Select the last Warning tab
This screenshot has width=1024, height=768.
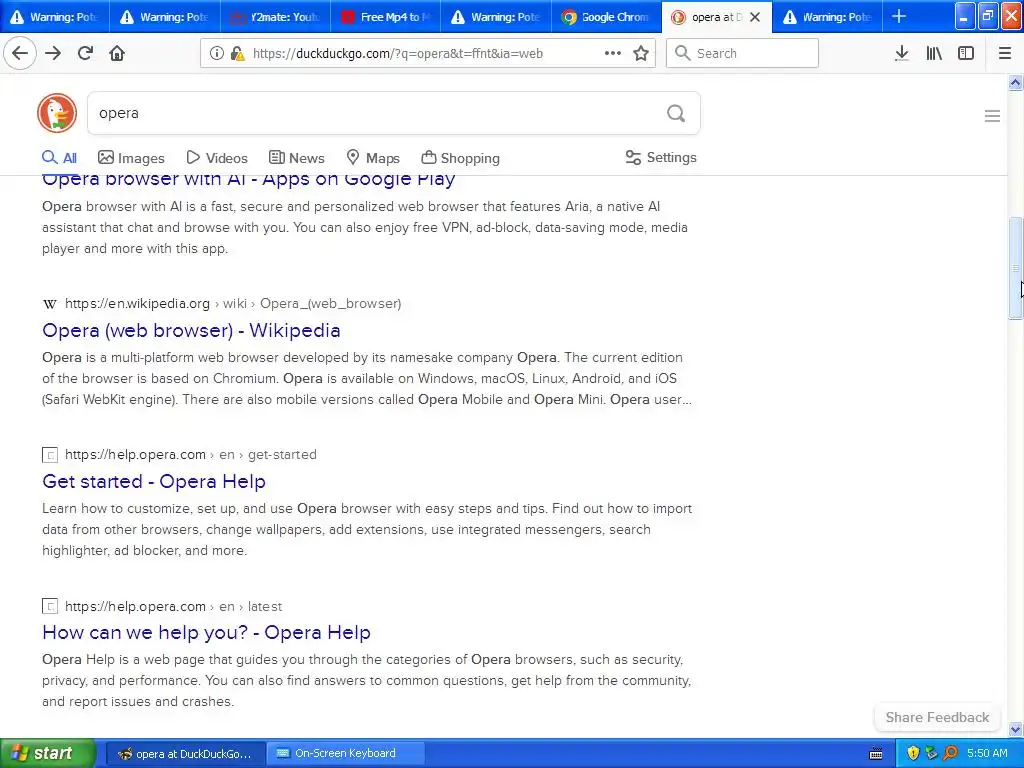(827, 17)
